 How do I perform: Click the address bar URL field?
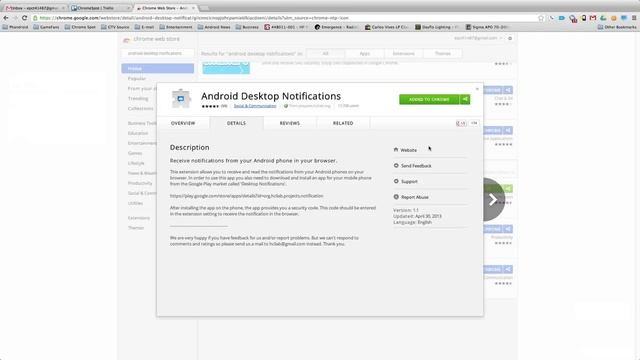286,18
